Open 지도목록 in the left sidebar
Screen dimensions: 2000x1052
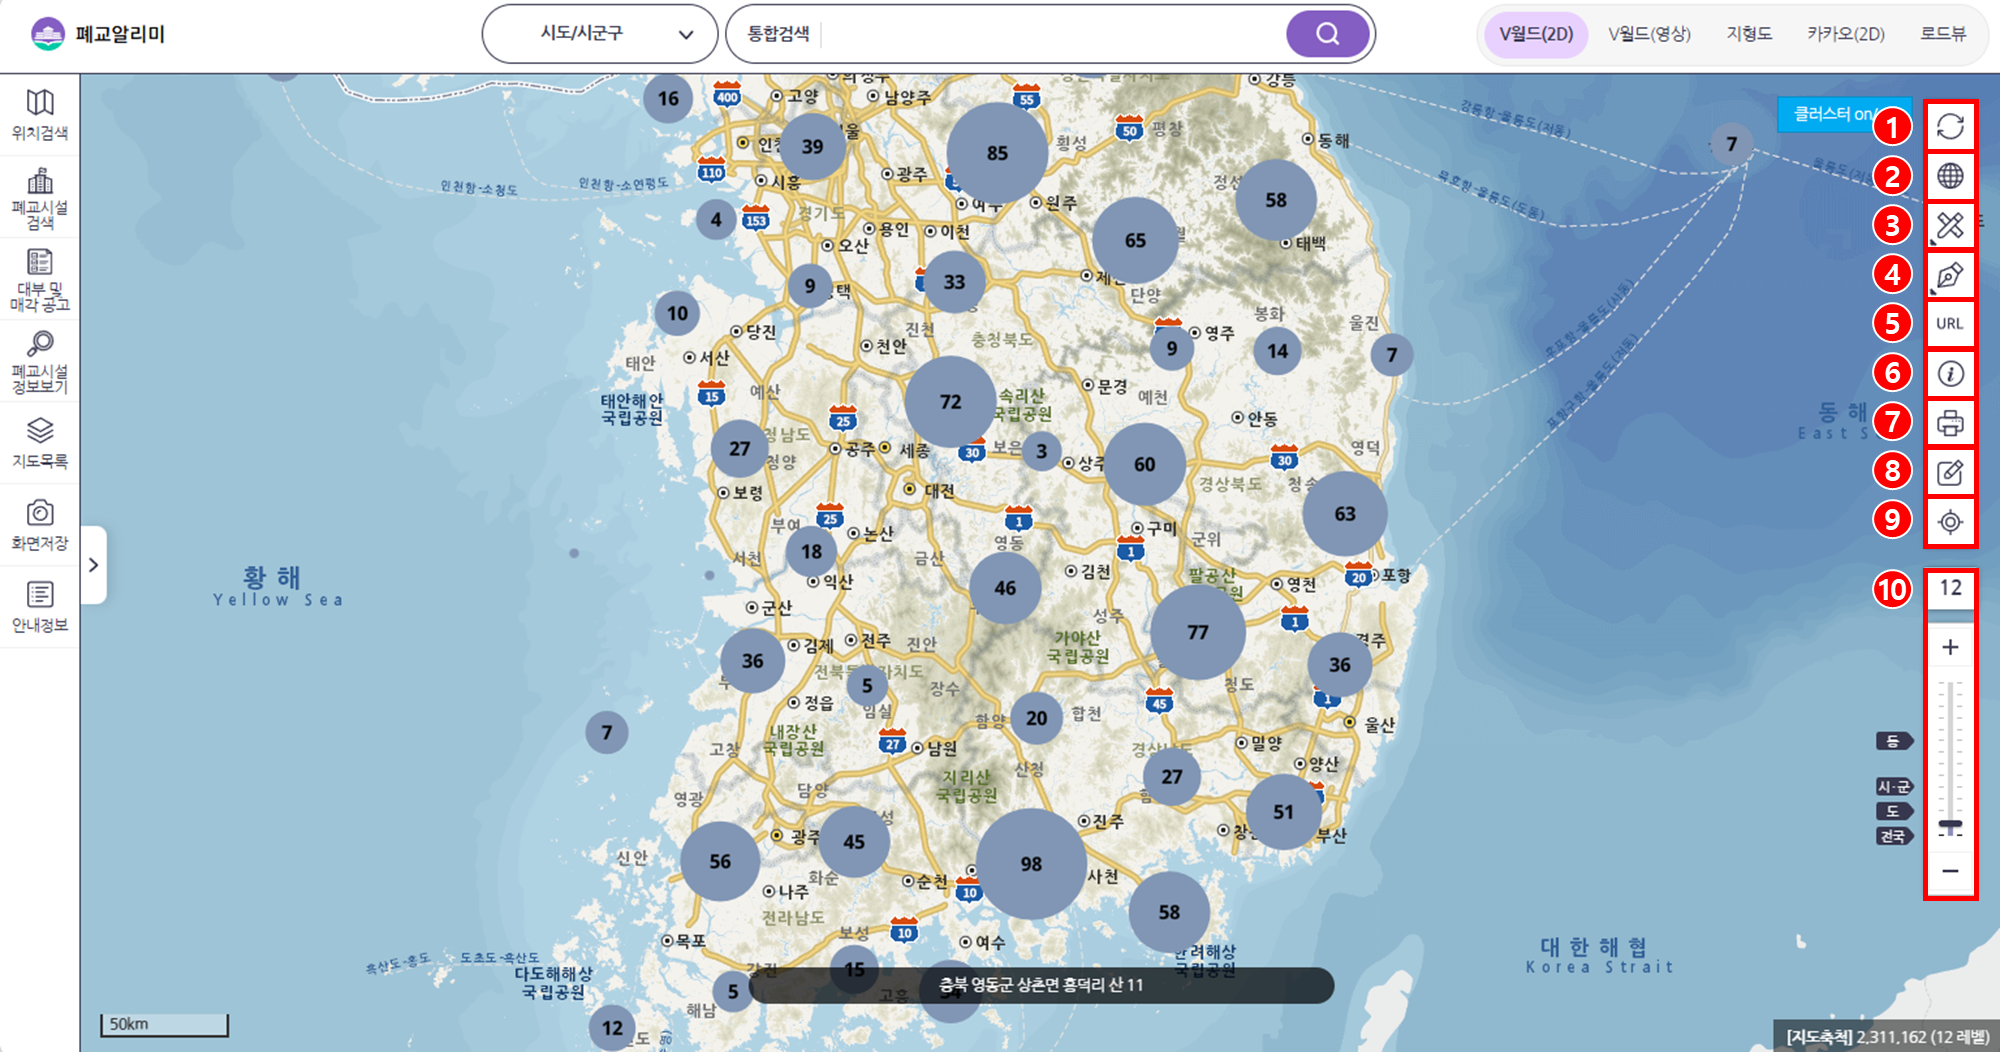40,443
